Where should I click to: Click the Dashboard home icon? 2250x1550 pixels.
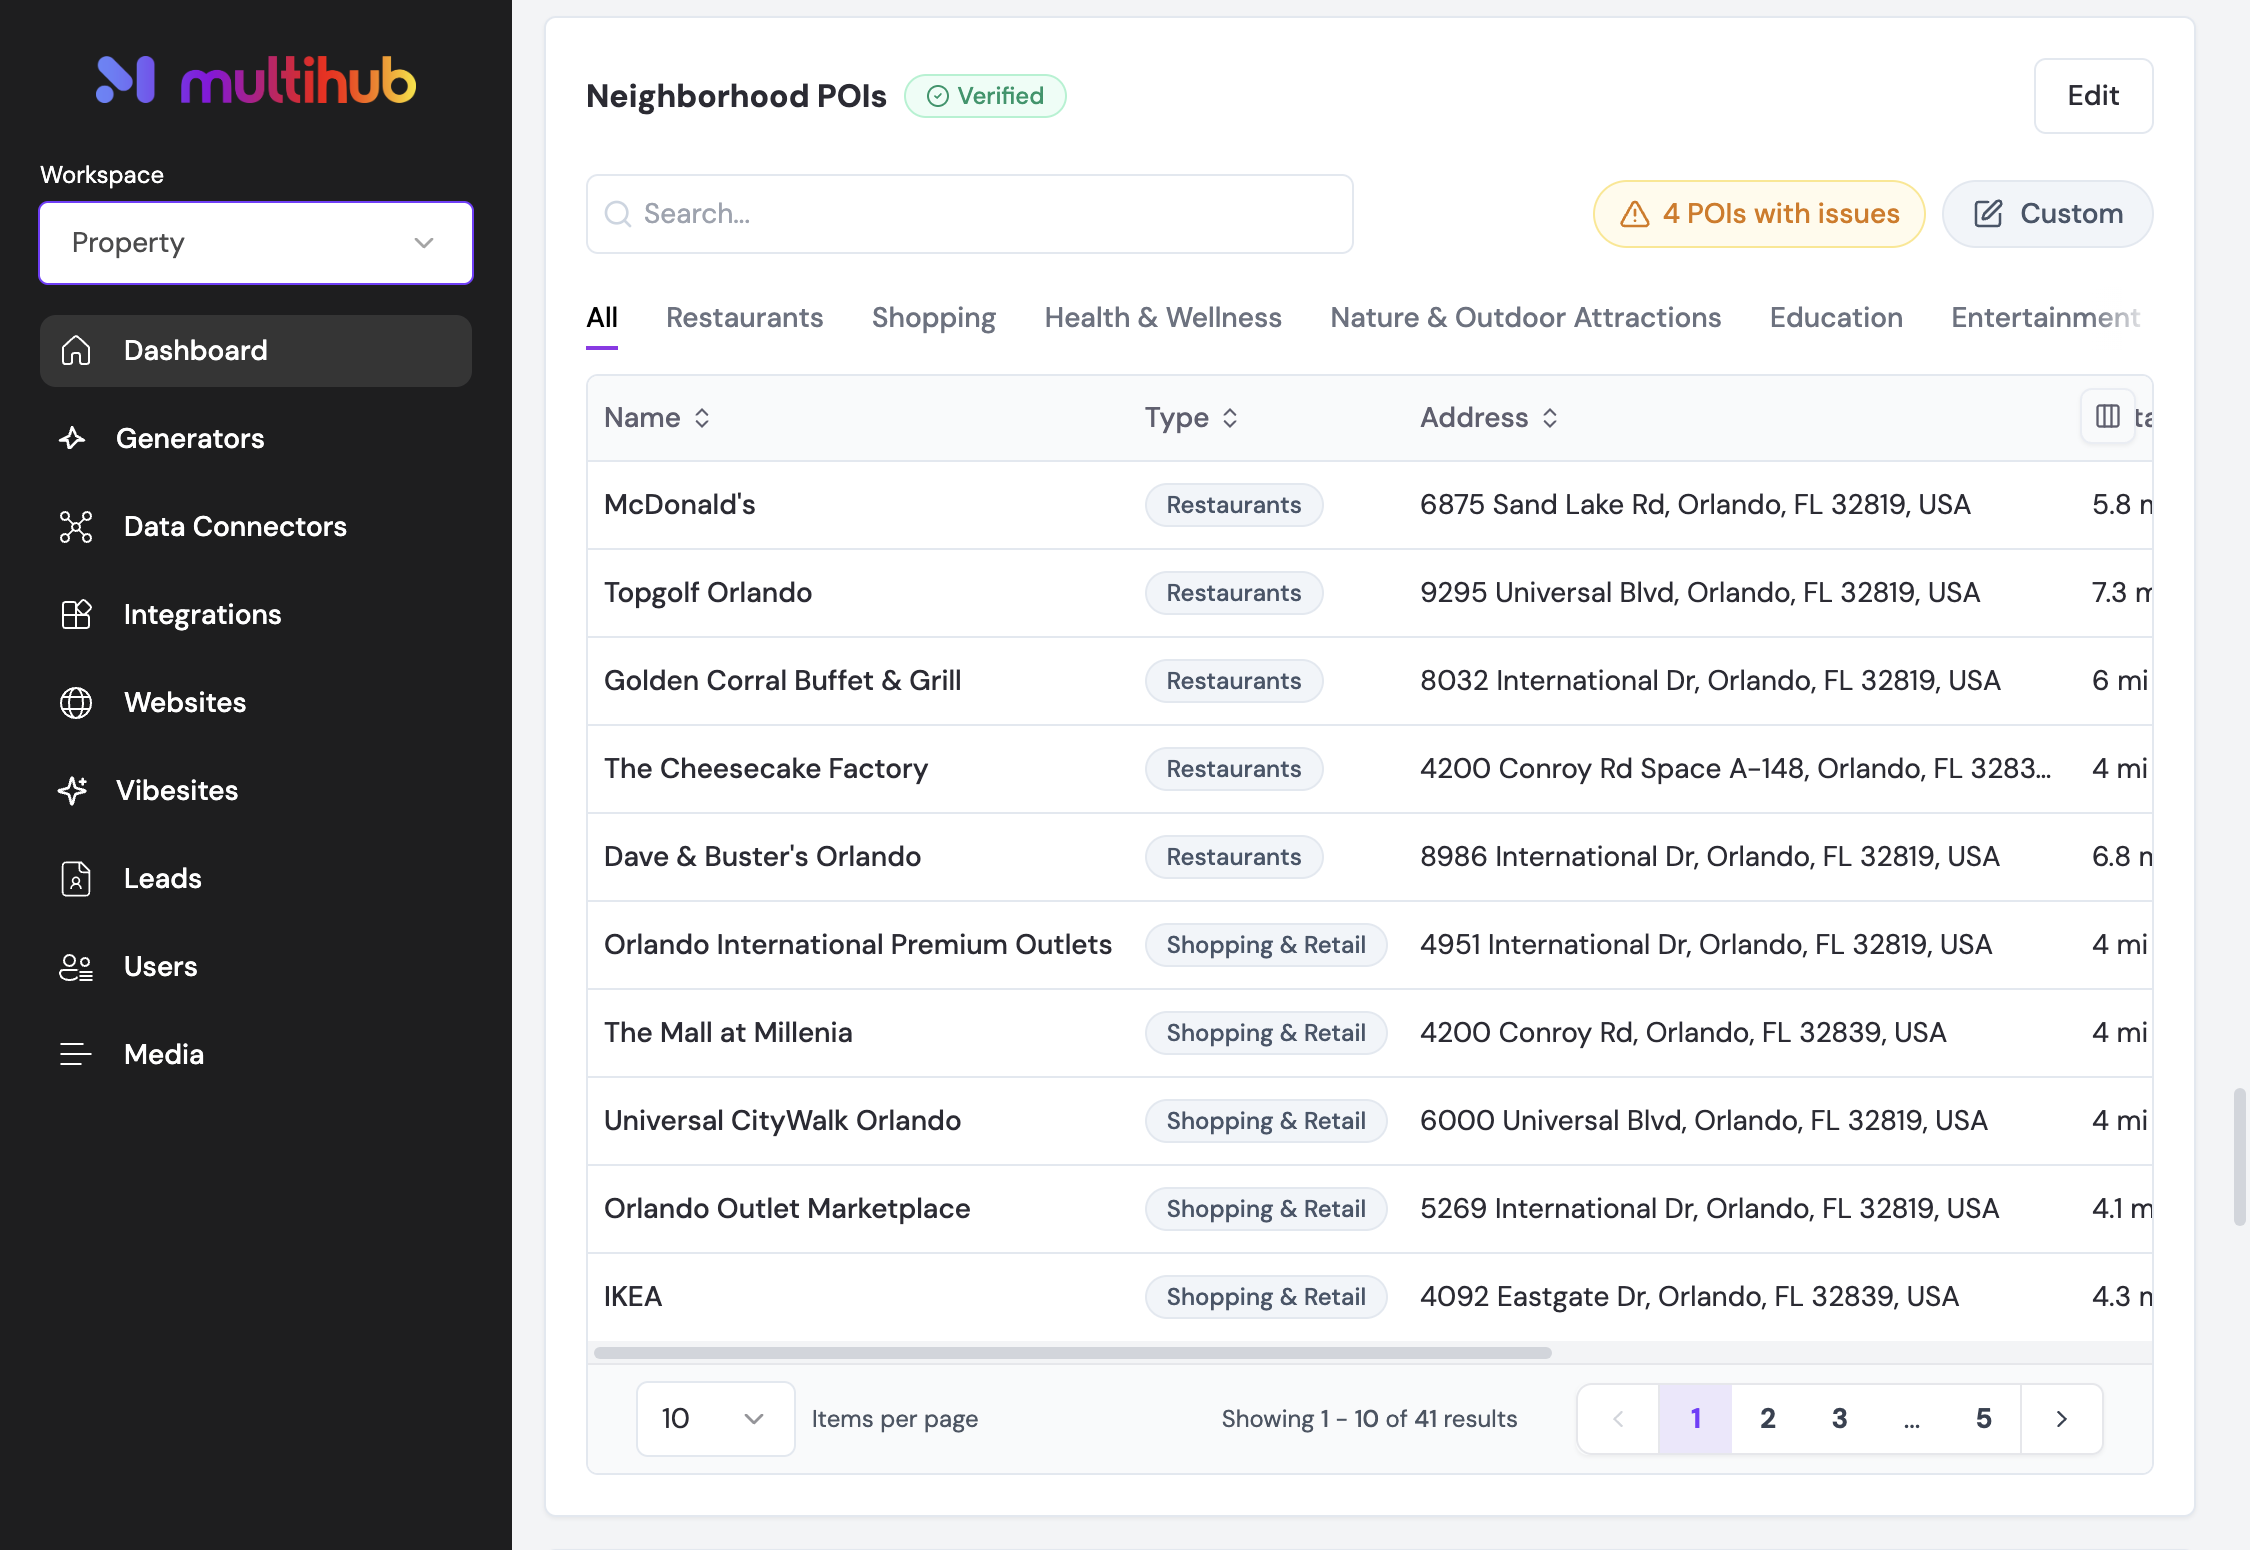pyautogui.click(x=76, y=351)
